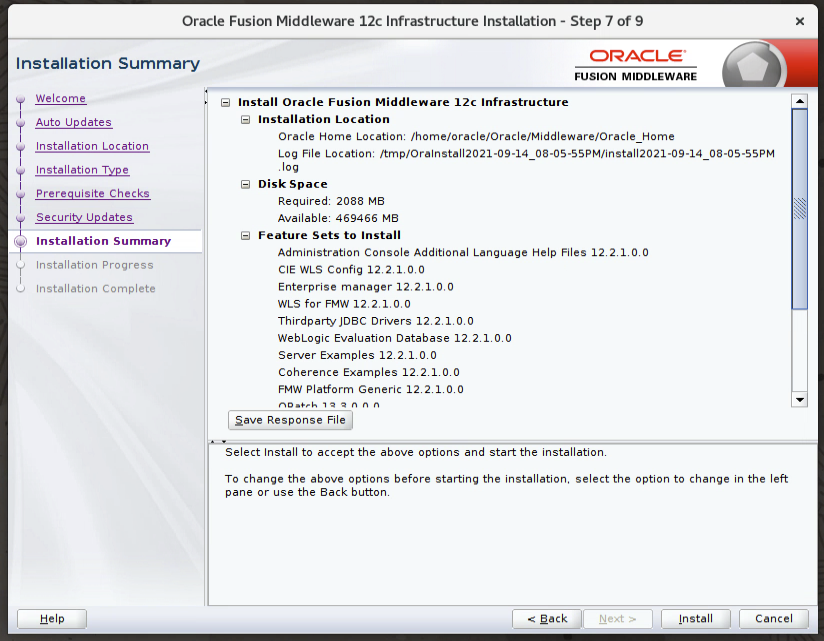Click the Security Updates step bullet icon
824x641 pixels.
[x=20, y=218]
